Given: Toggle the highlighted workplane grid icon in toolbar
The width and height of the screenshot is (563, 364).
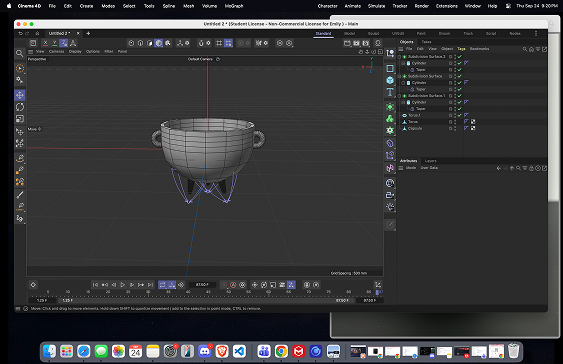Looking at the screenshot, I should (x=228, y=43).
